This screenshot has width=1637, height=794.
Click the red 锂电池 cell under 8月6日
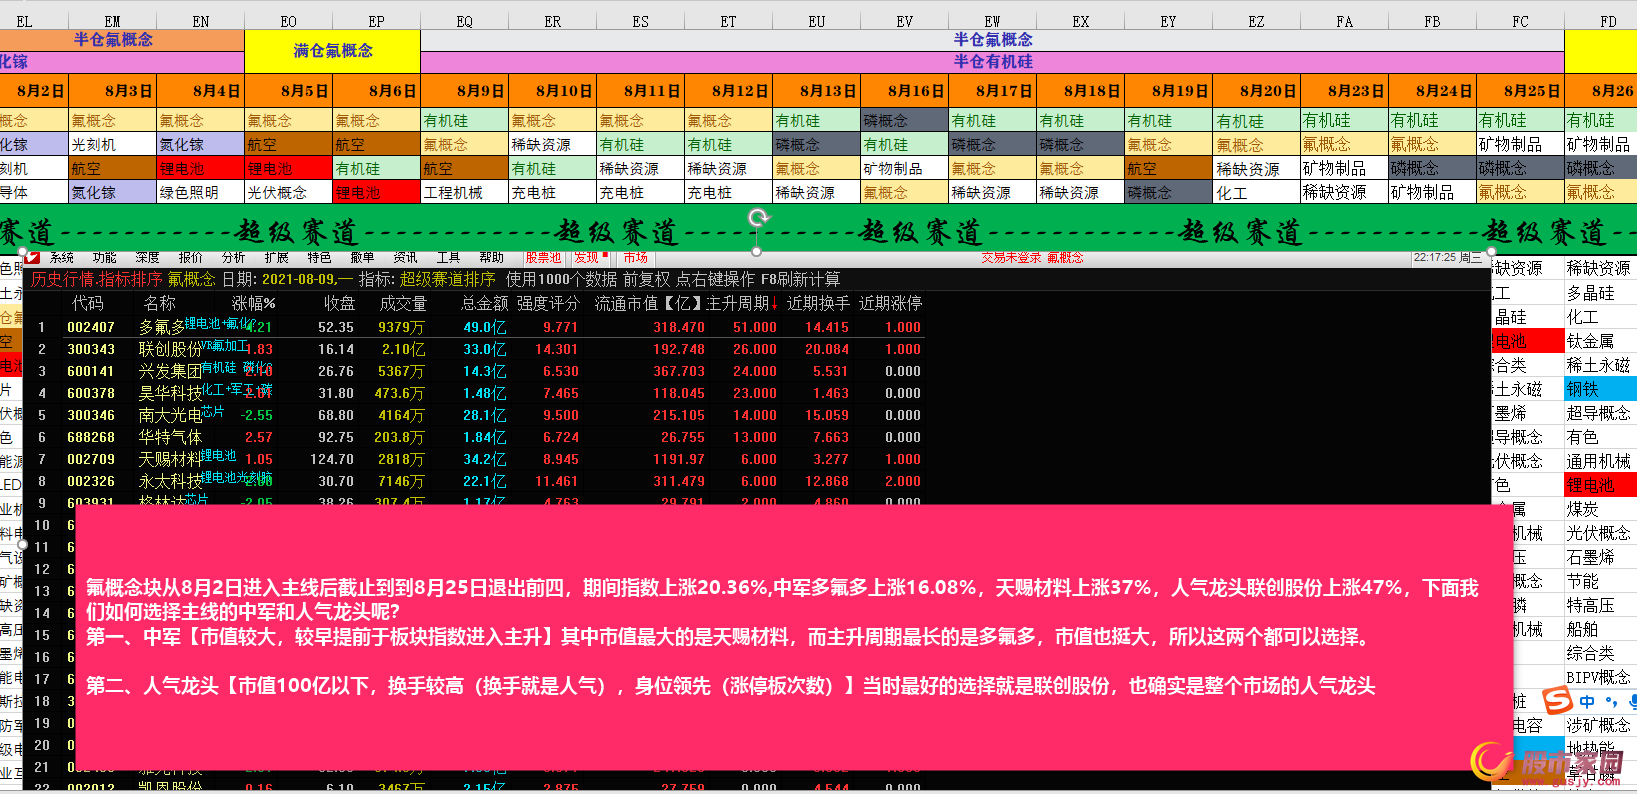pos(376,192)
